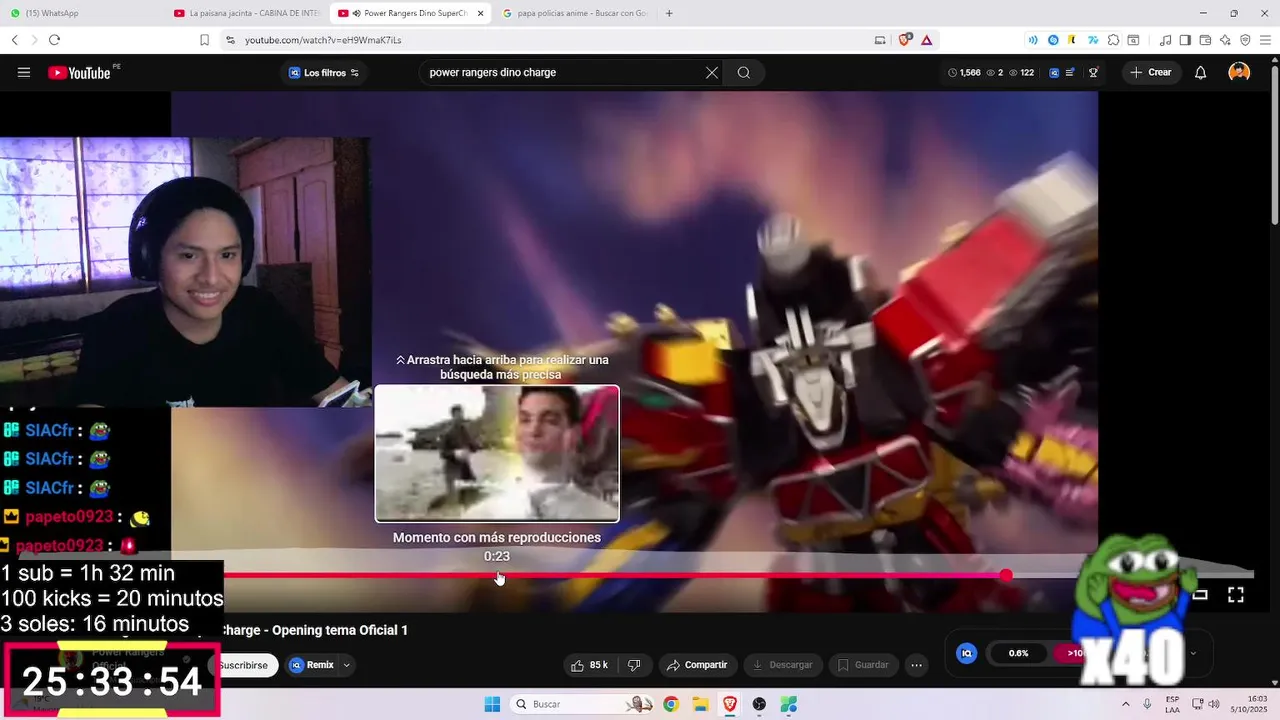Enter fullscreen video mode

point(1236,595)
